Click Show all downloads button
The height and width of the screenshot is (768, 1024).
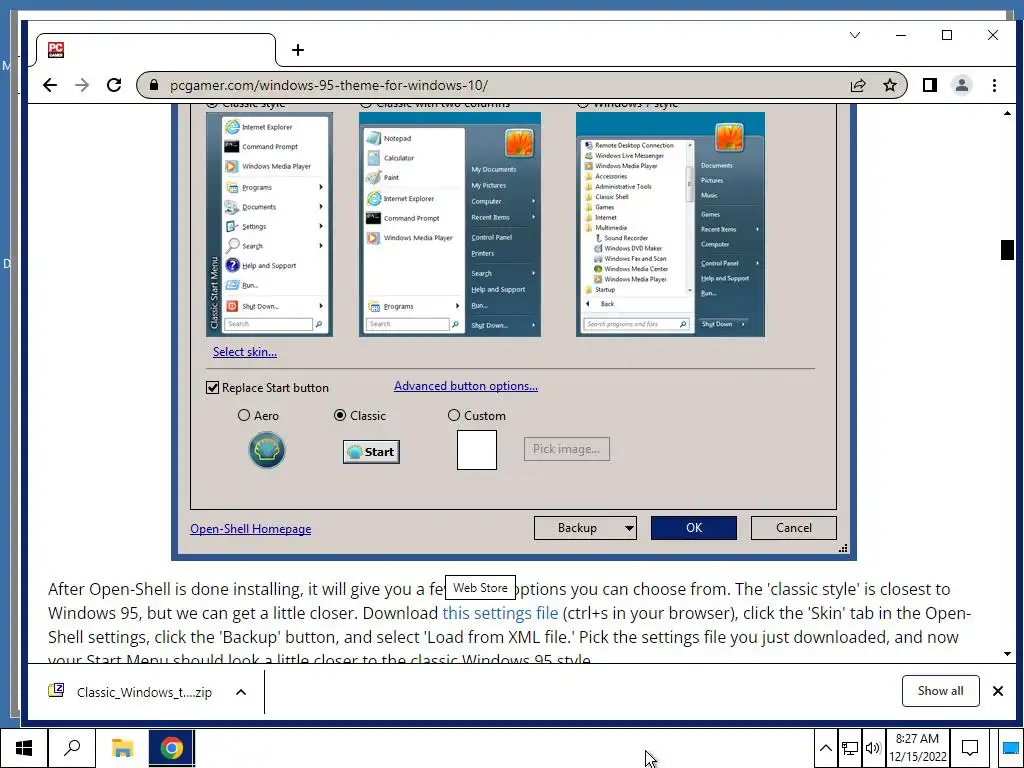[x=940, y=691]
